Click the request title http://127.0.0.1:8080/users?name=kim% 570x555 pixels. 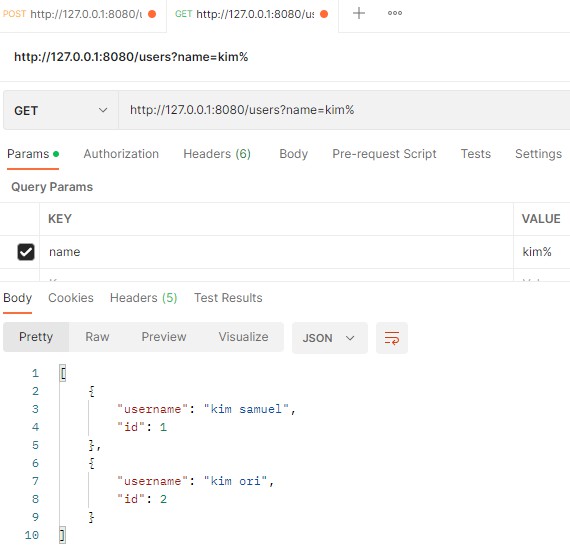pos(131,57)
